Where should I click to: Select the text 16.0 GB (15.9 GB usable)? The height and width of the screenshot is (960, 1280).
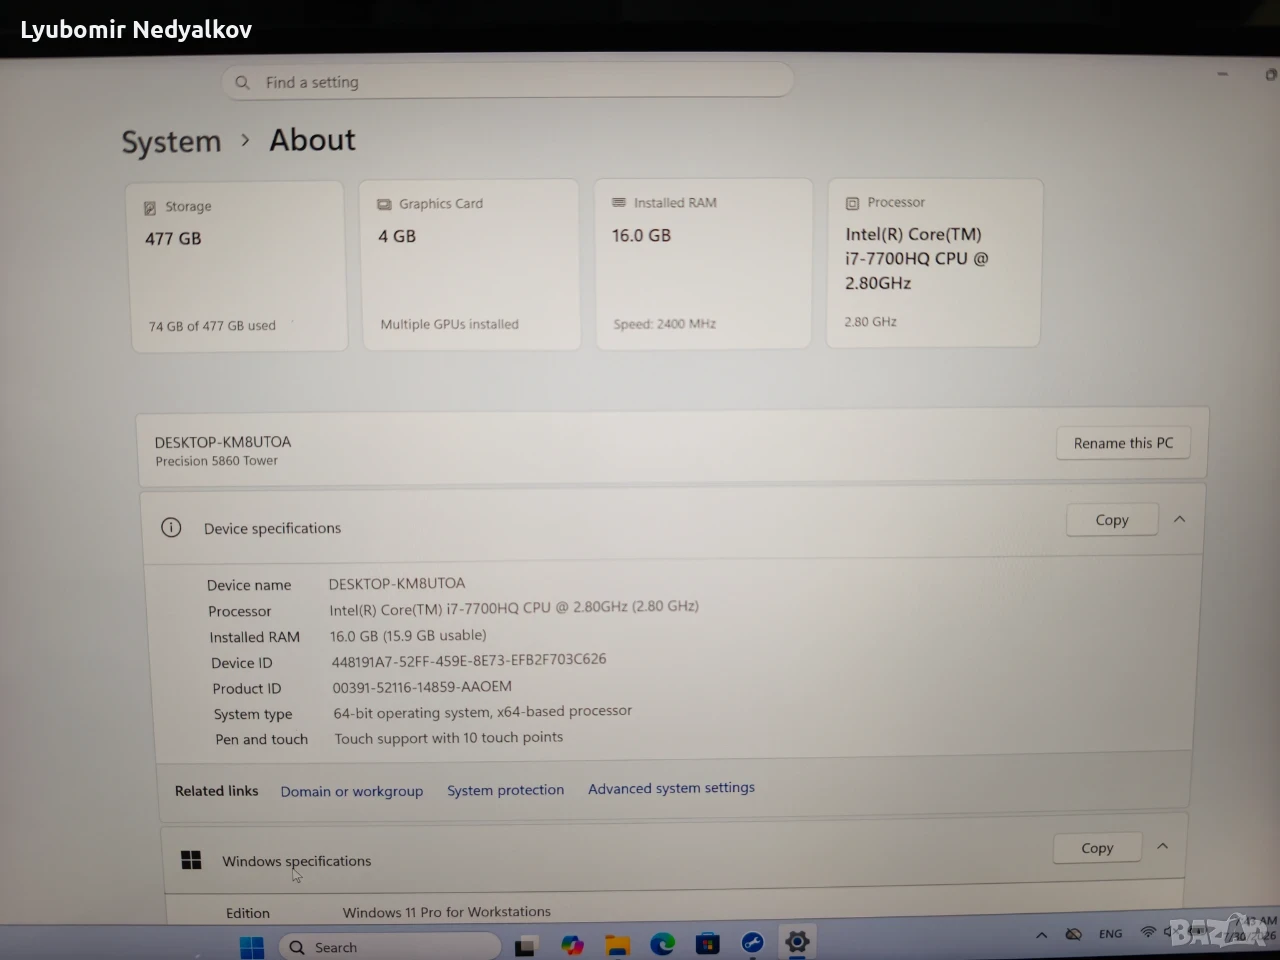point(408,635)
